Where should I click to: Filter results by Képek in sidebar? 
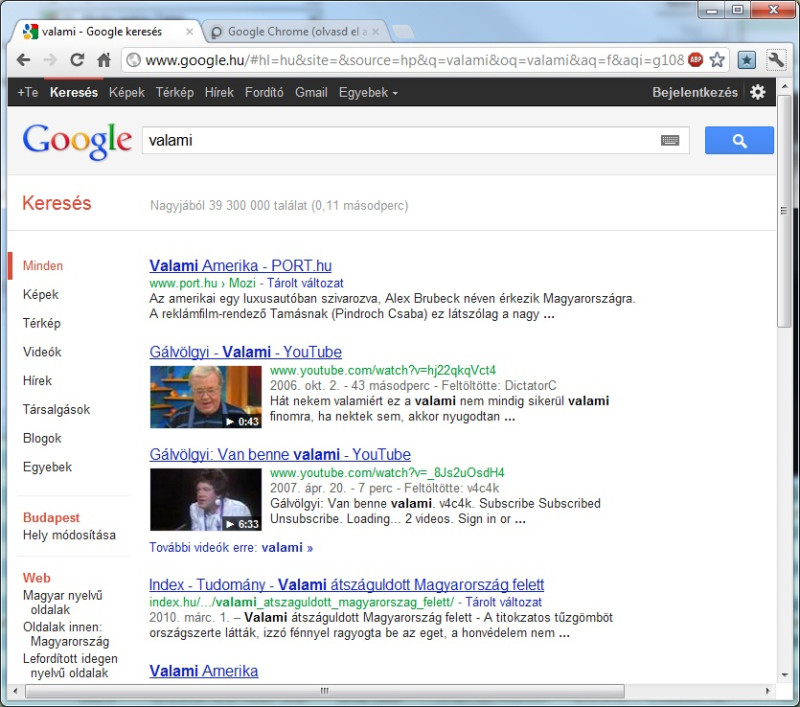41,294
